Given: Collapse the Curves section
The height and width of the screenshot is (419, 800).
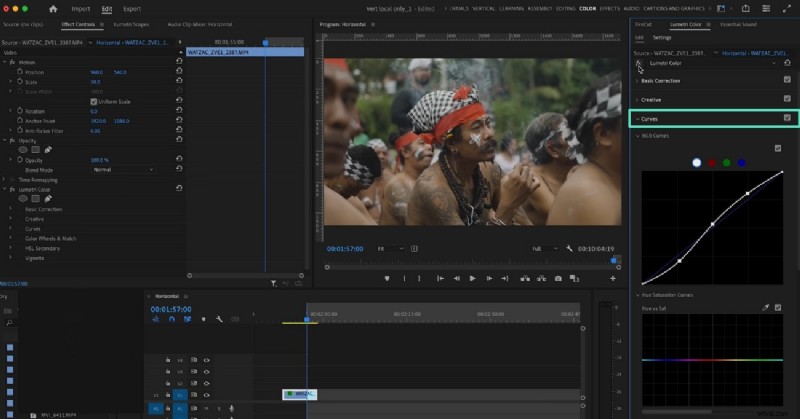Looking at the screenshot, I should (x=637, y=119).
